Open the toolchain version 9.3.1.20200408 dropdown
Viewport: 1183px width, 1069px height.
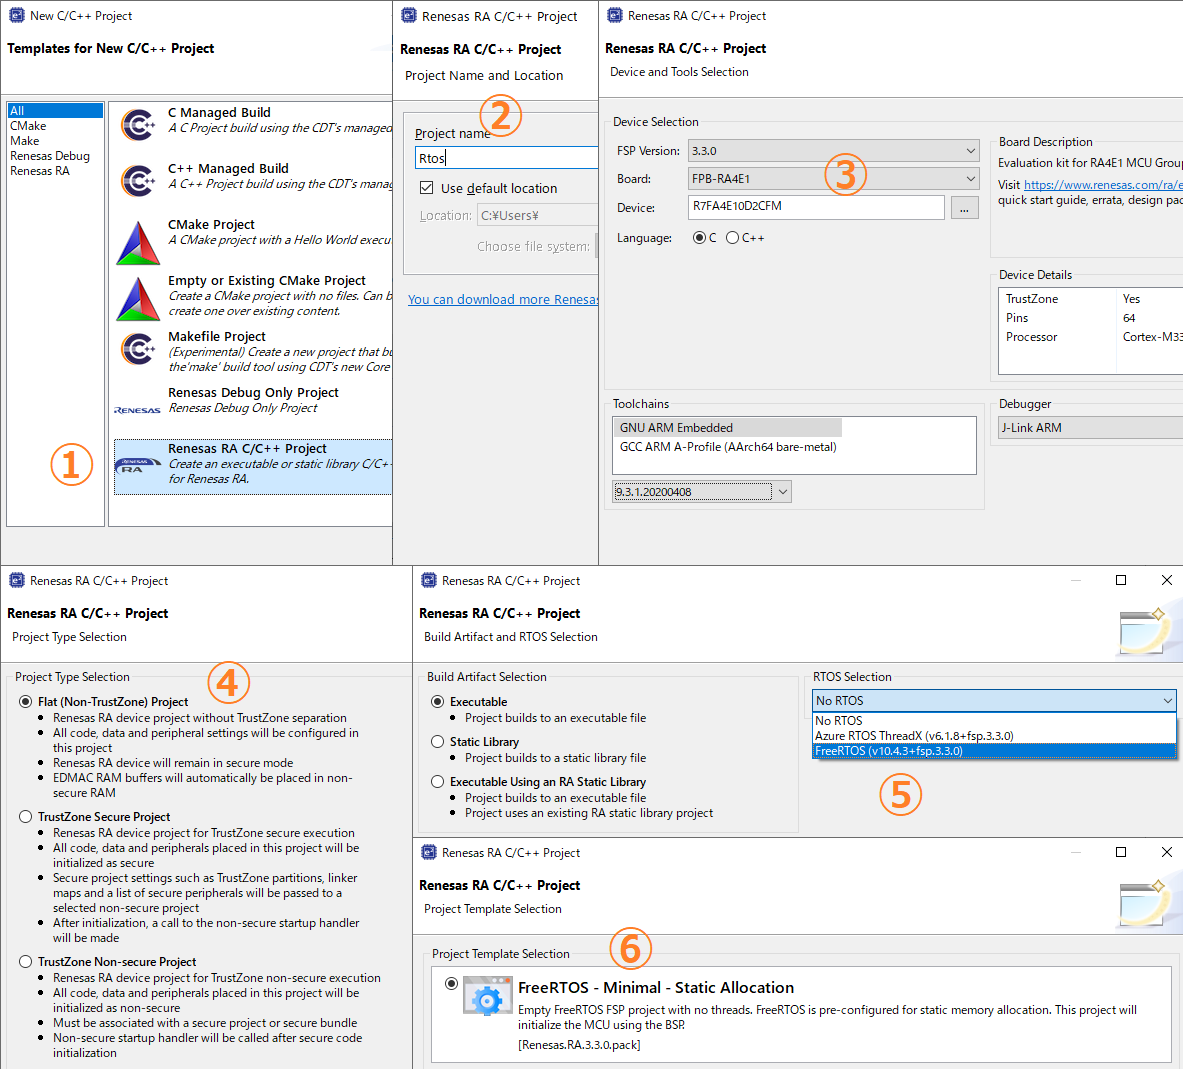pos(702,492)
